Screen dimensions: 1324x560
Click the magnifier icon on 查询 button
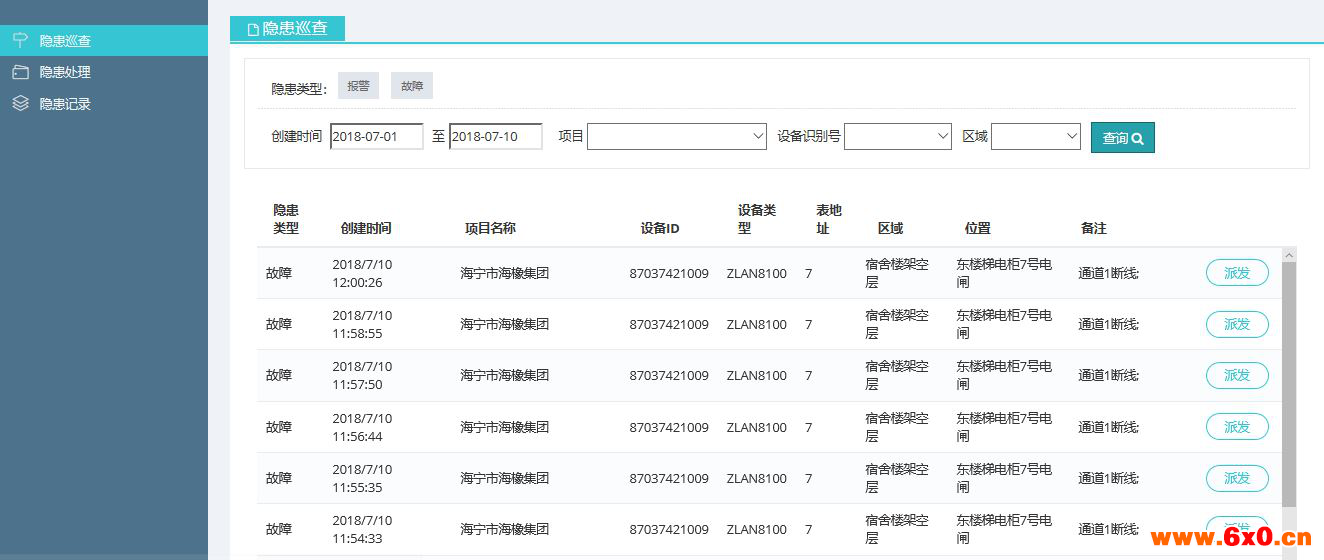pyautogui.click(x=1137, y=139)
